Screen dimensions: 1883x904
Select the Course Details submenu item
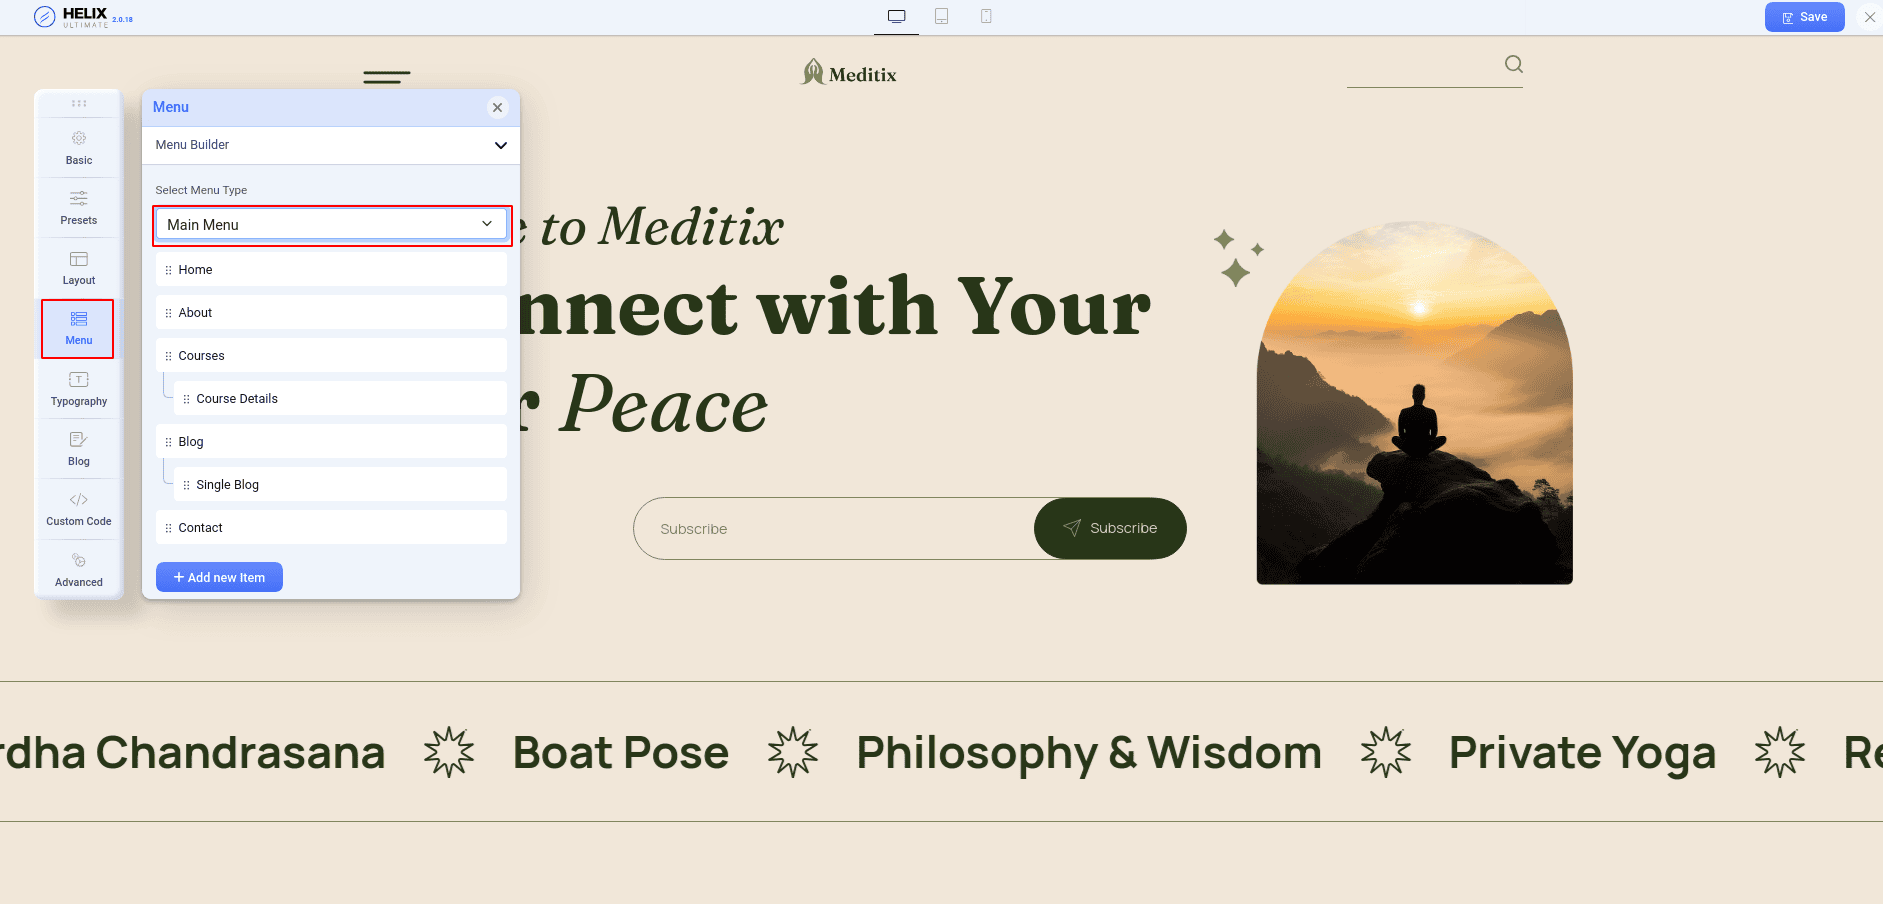coord(340,398)
